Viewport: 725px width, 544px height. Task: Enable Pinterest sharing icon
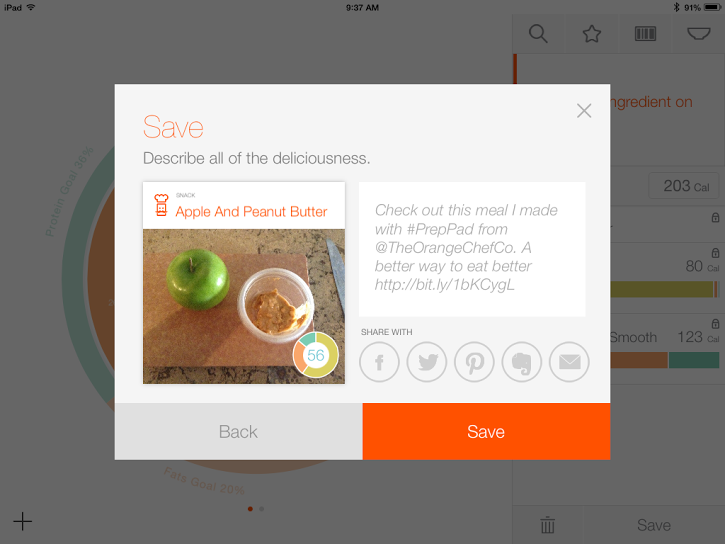[474, 362]
